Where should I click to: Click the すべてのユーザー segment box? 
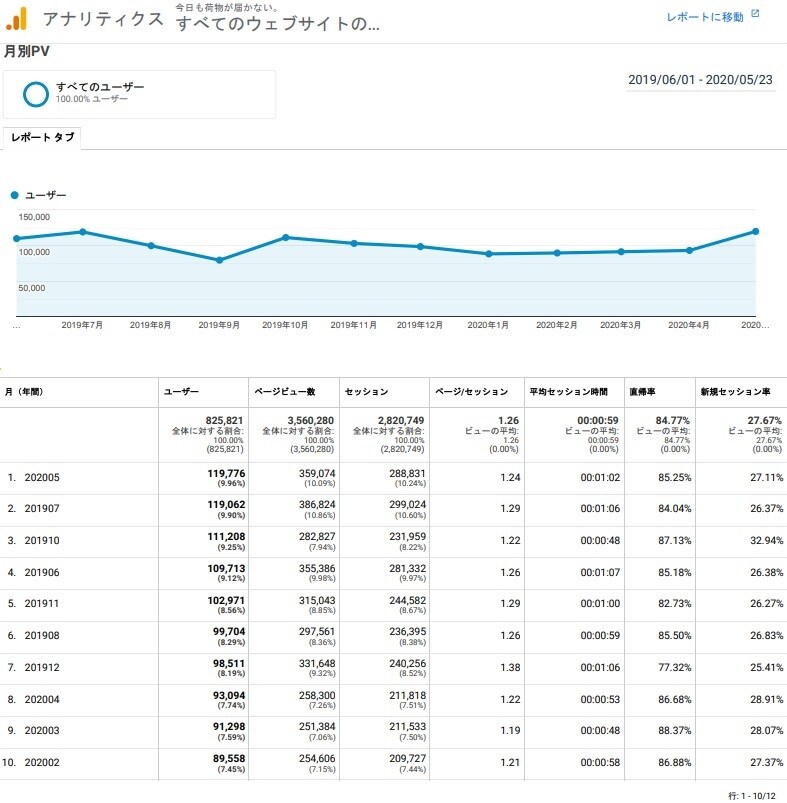(x=139, y=95)
